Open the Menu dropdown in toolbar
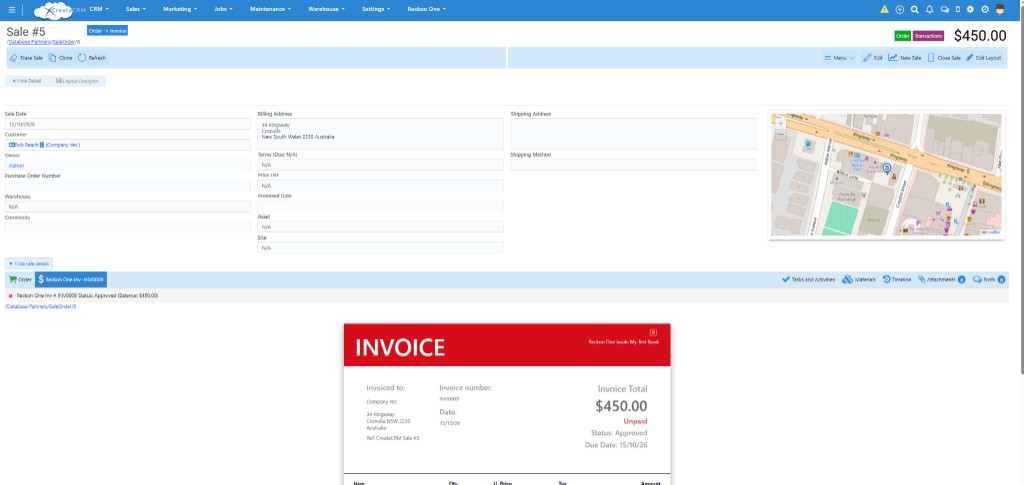1024x485 pixels. (839, 57)
